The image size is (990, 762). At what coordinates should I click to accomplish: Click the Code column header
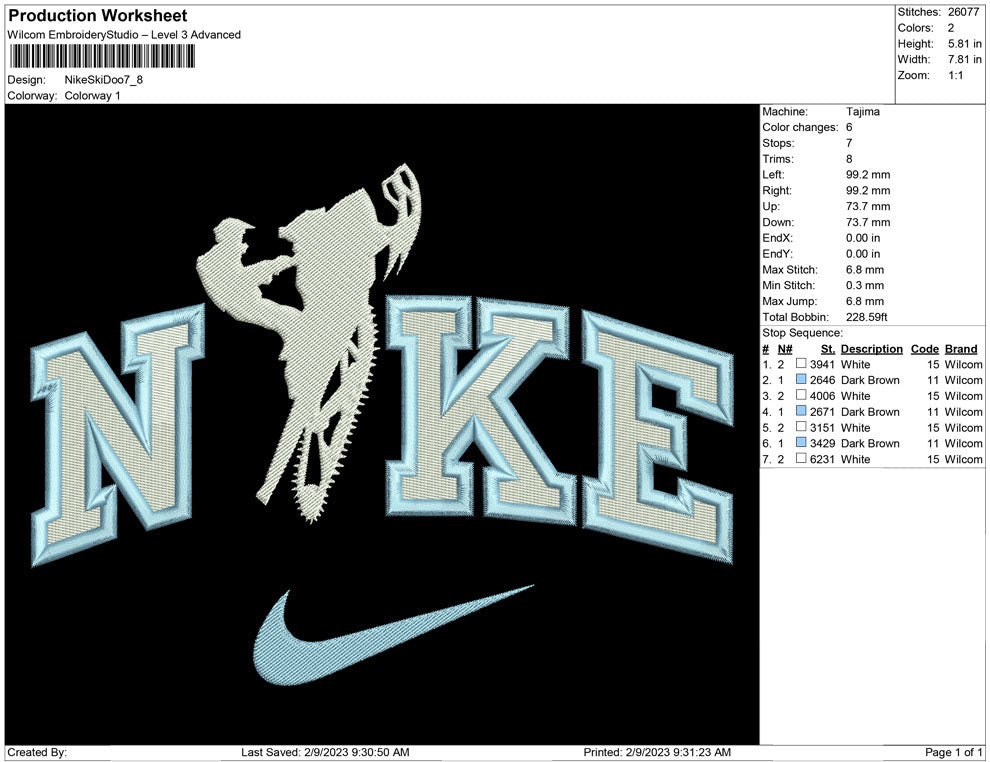coord(925,349)
